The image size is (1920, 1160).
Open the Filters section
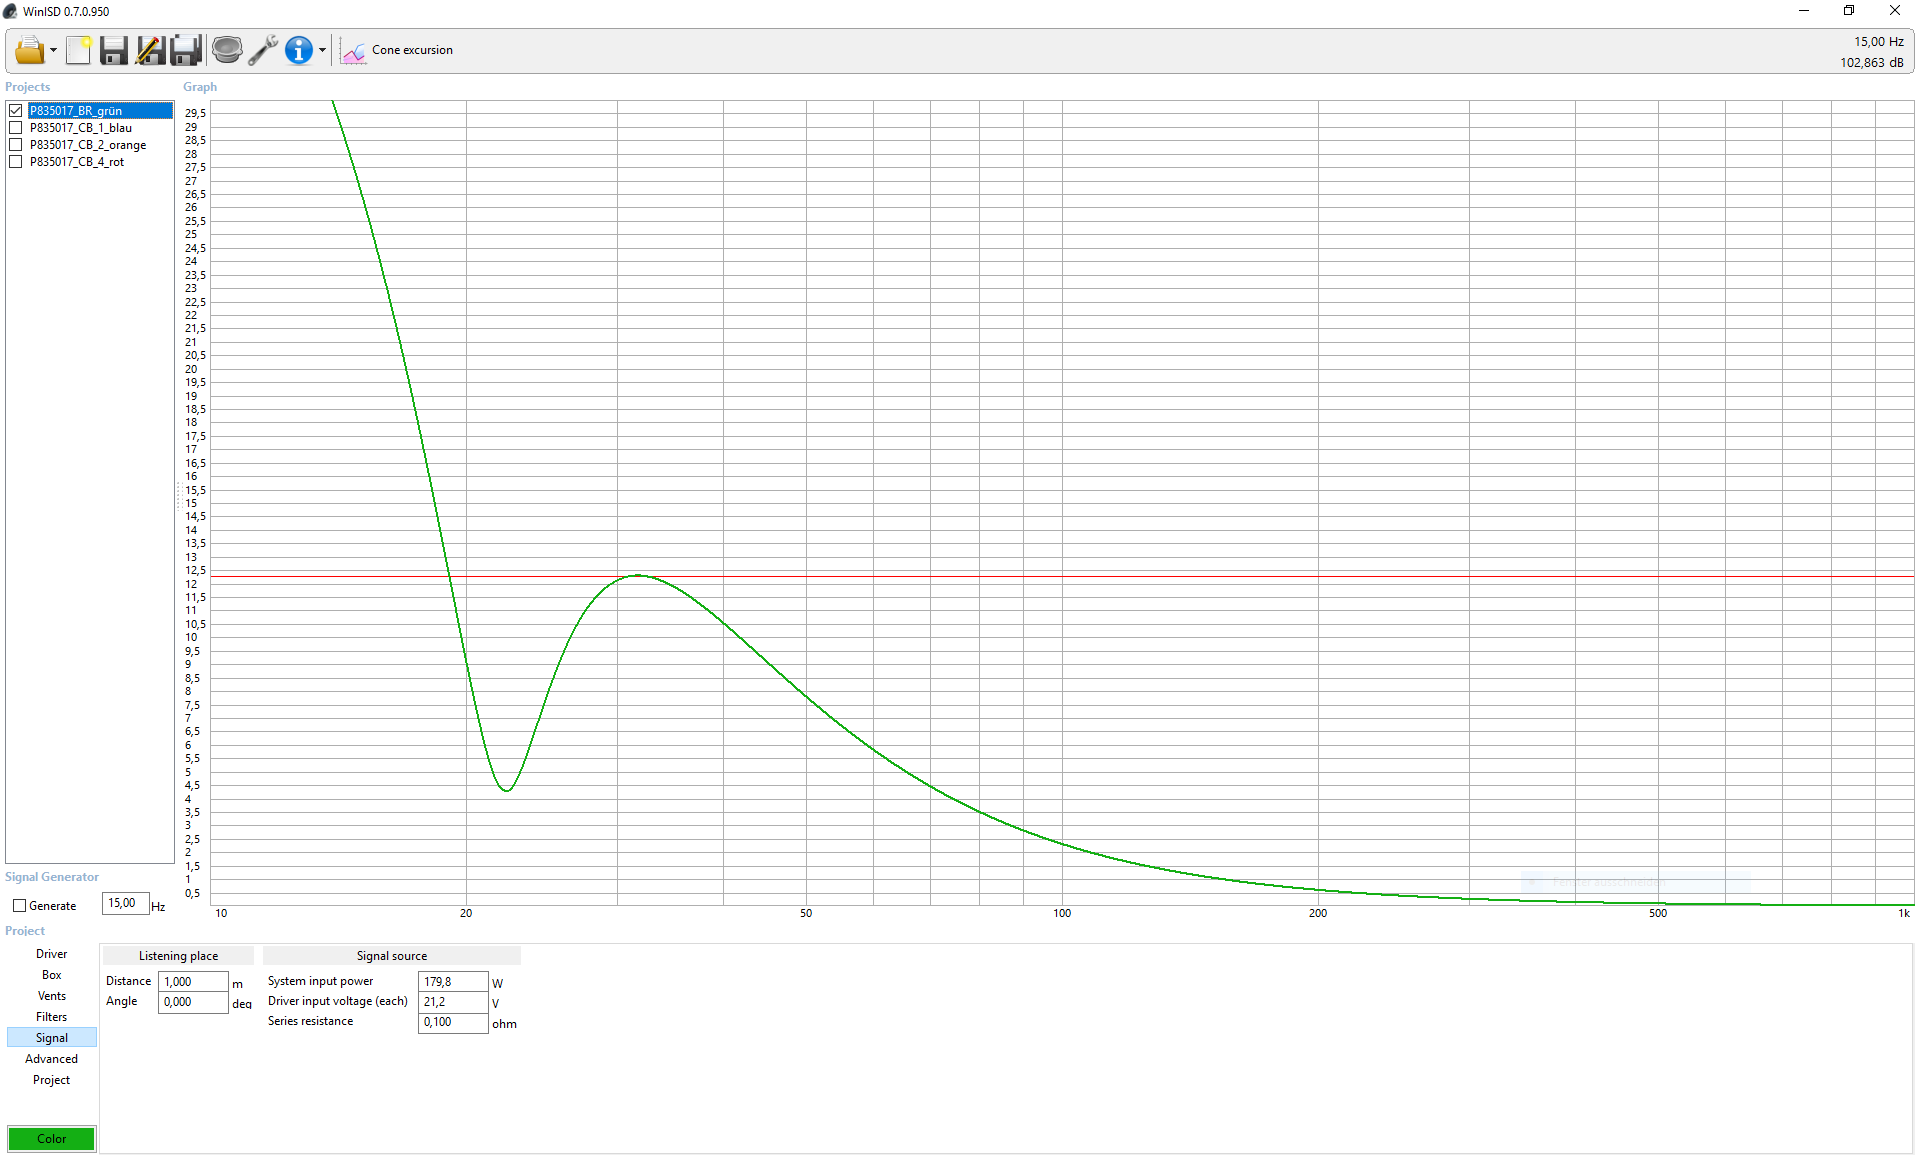click(51, 1017)
